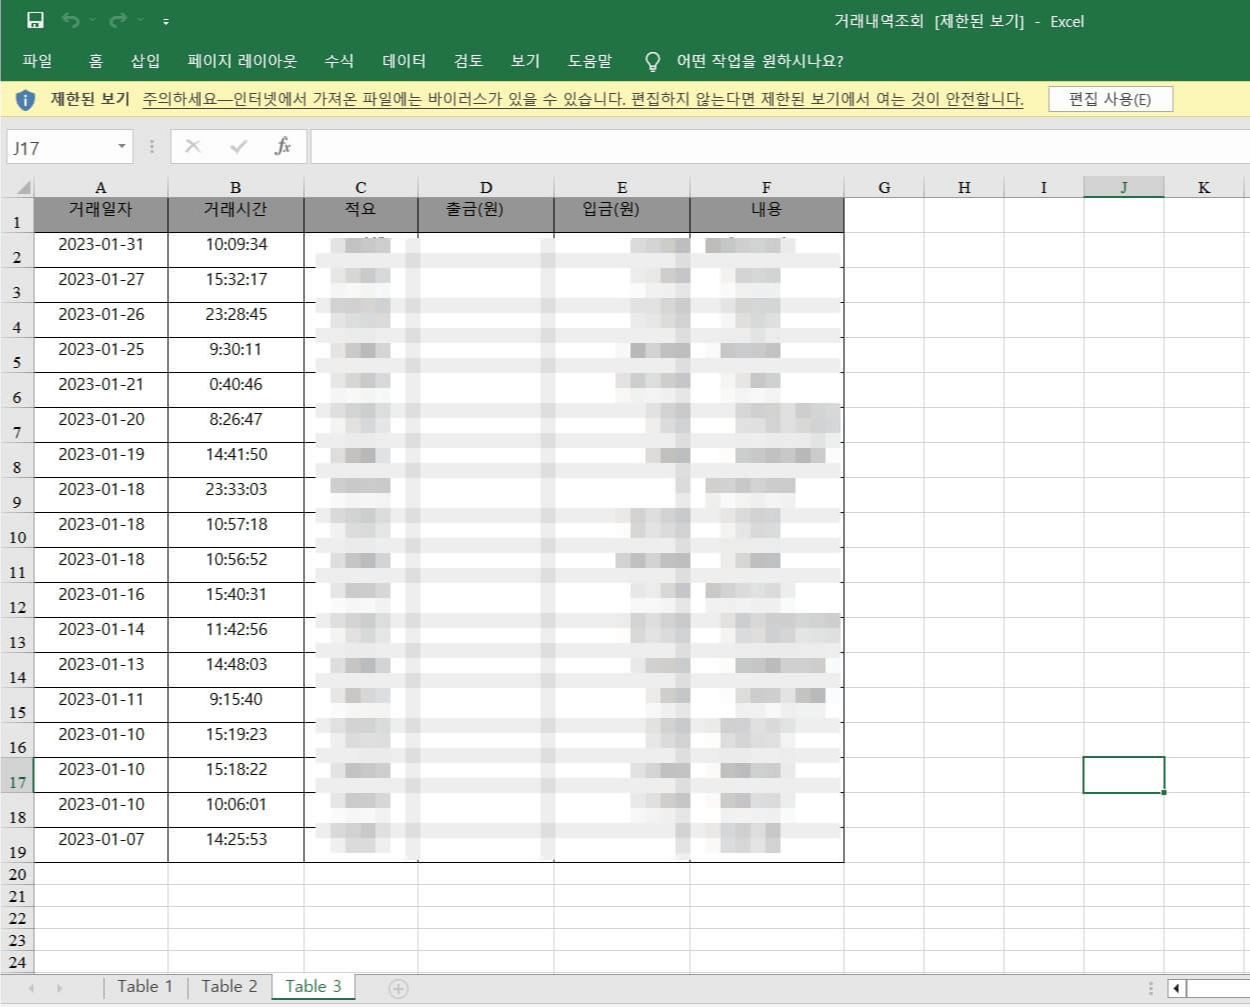The image size is (1250, 1007).
Task: Click the 편집 사용(E) button
Action: pyautogui.click(x=1110, y=99)
